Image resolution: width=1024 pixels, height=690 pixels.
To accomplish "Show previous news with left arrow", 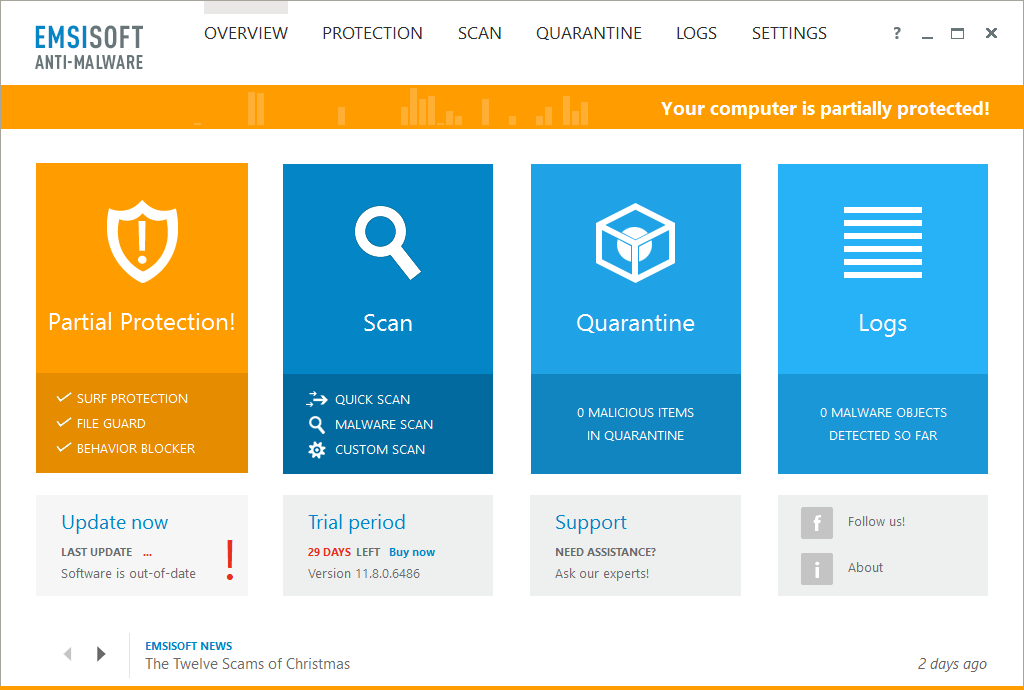I will pos(67,653).
